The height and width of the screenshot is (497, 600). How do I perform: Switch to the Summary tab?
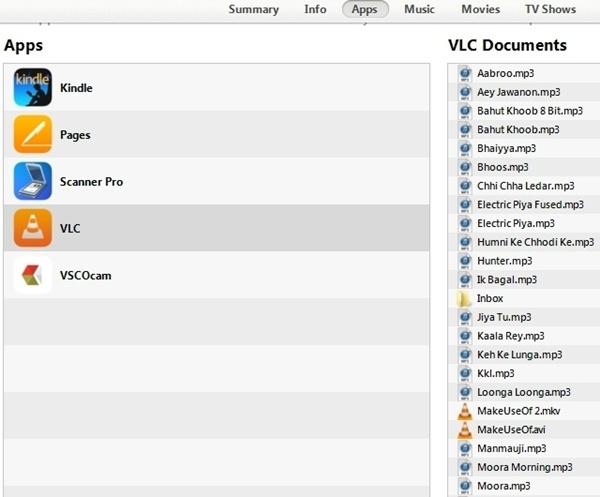coord(253,9)
